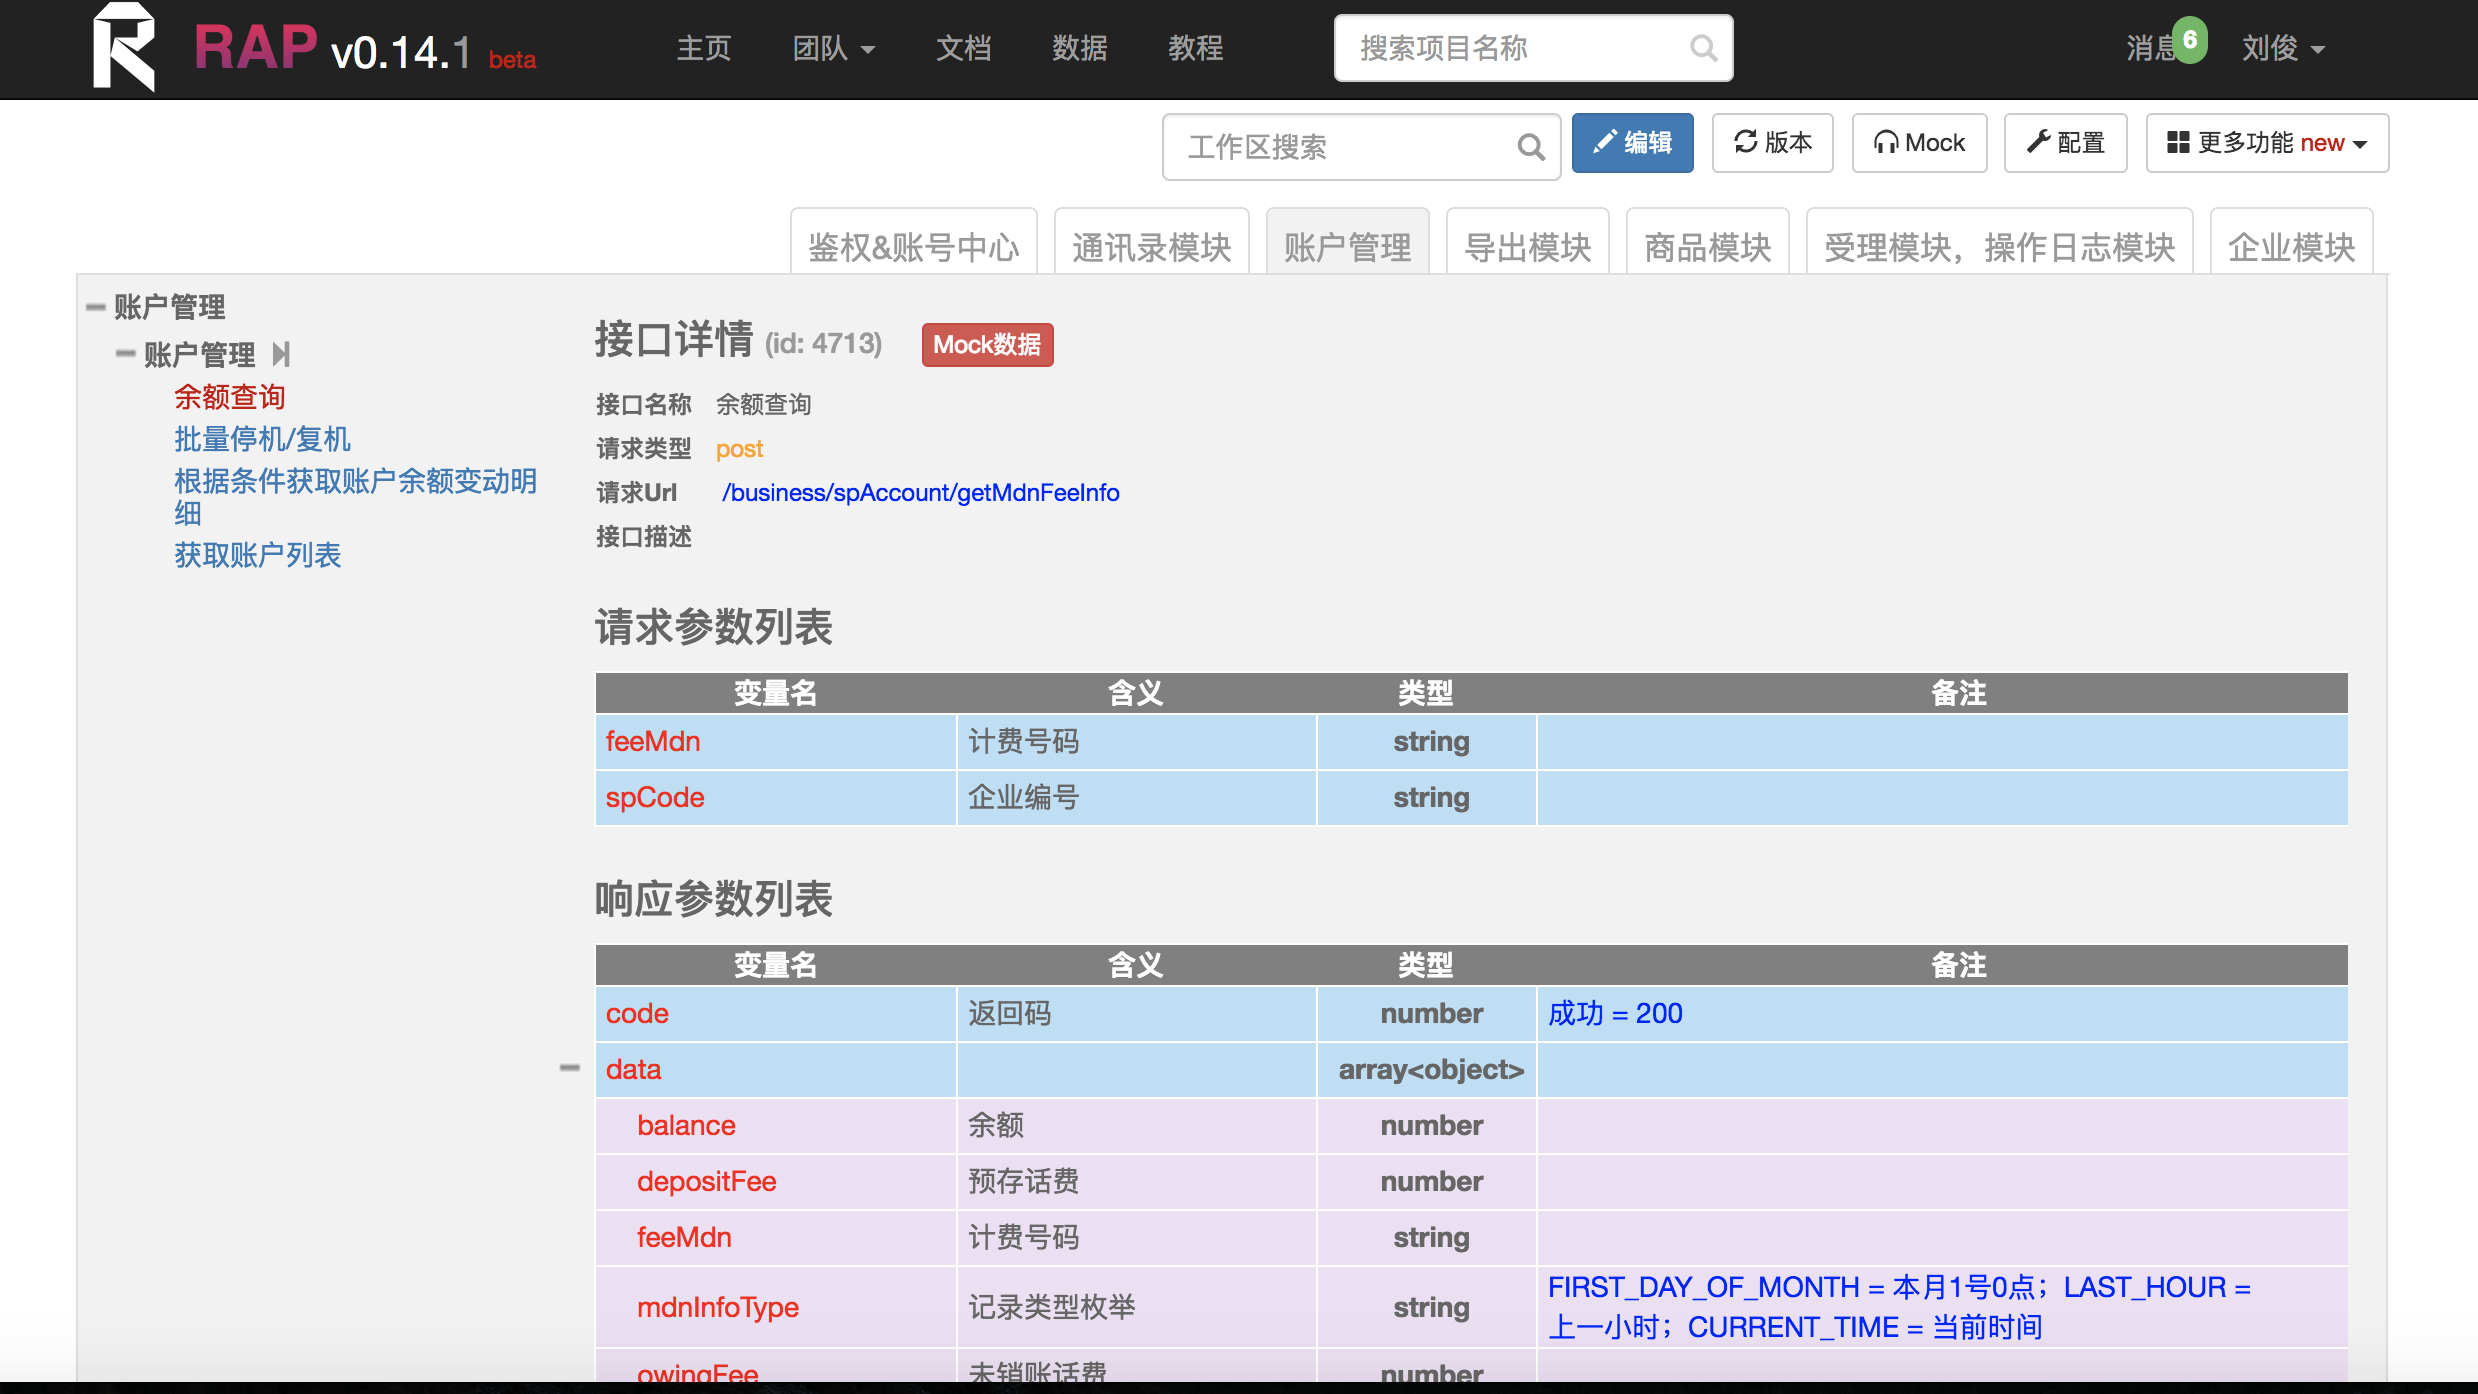The width and height of the screenshot is (2478, 1394).
Task: Click the mdnInfoType response variable
Action: [x=718, y=1307]
